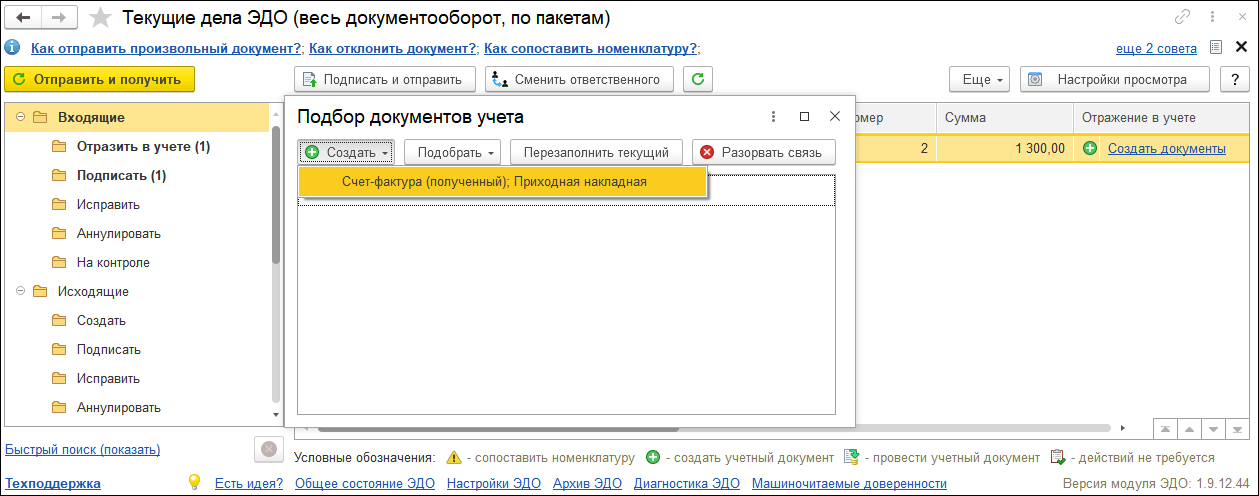Click the Сумма column header

pos(966,117)
